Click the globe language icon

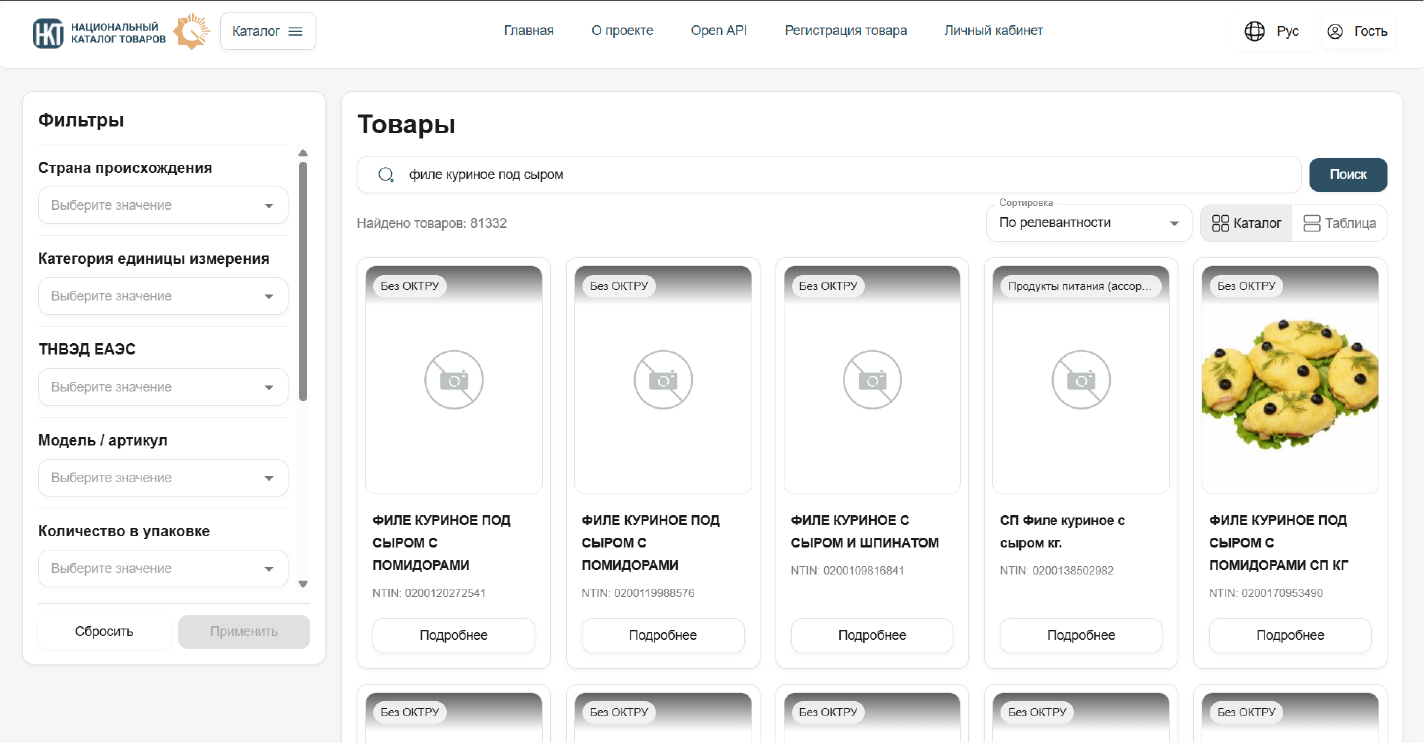pyautogui.click(x=1254, y=31)
